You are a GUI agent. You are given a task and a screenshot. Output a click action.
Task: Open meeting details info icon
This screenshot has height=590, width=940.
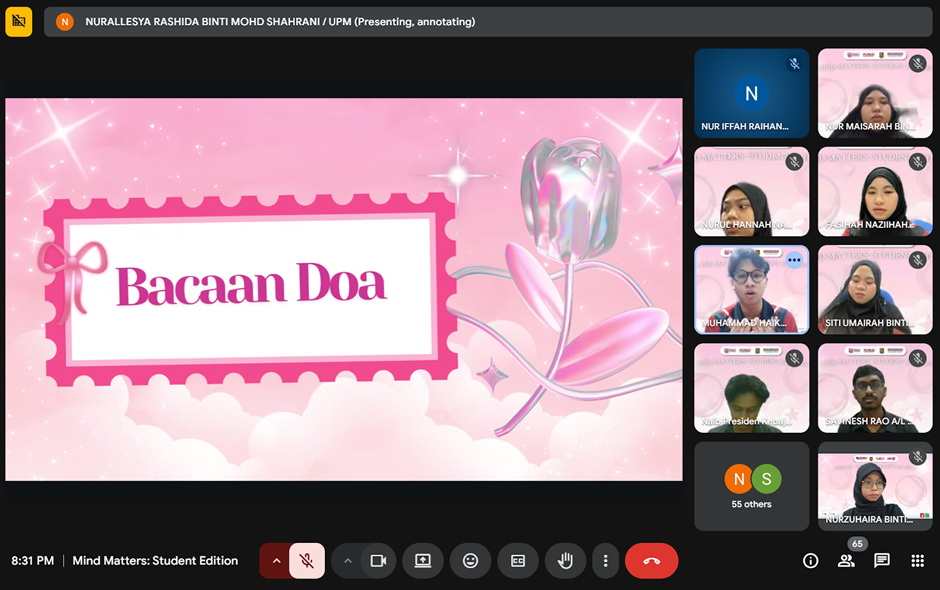pos(811,561)
